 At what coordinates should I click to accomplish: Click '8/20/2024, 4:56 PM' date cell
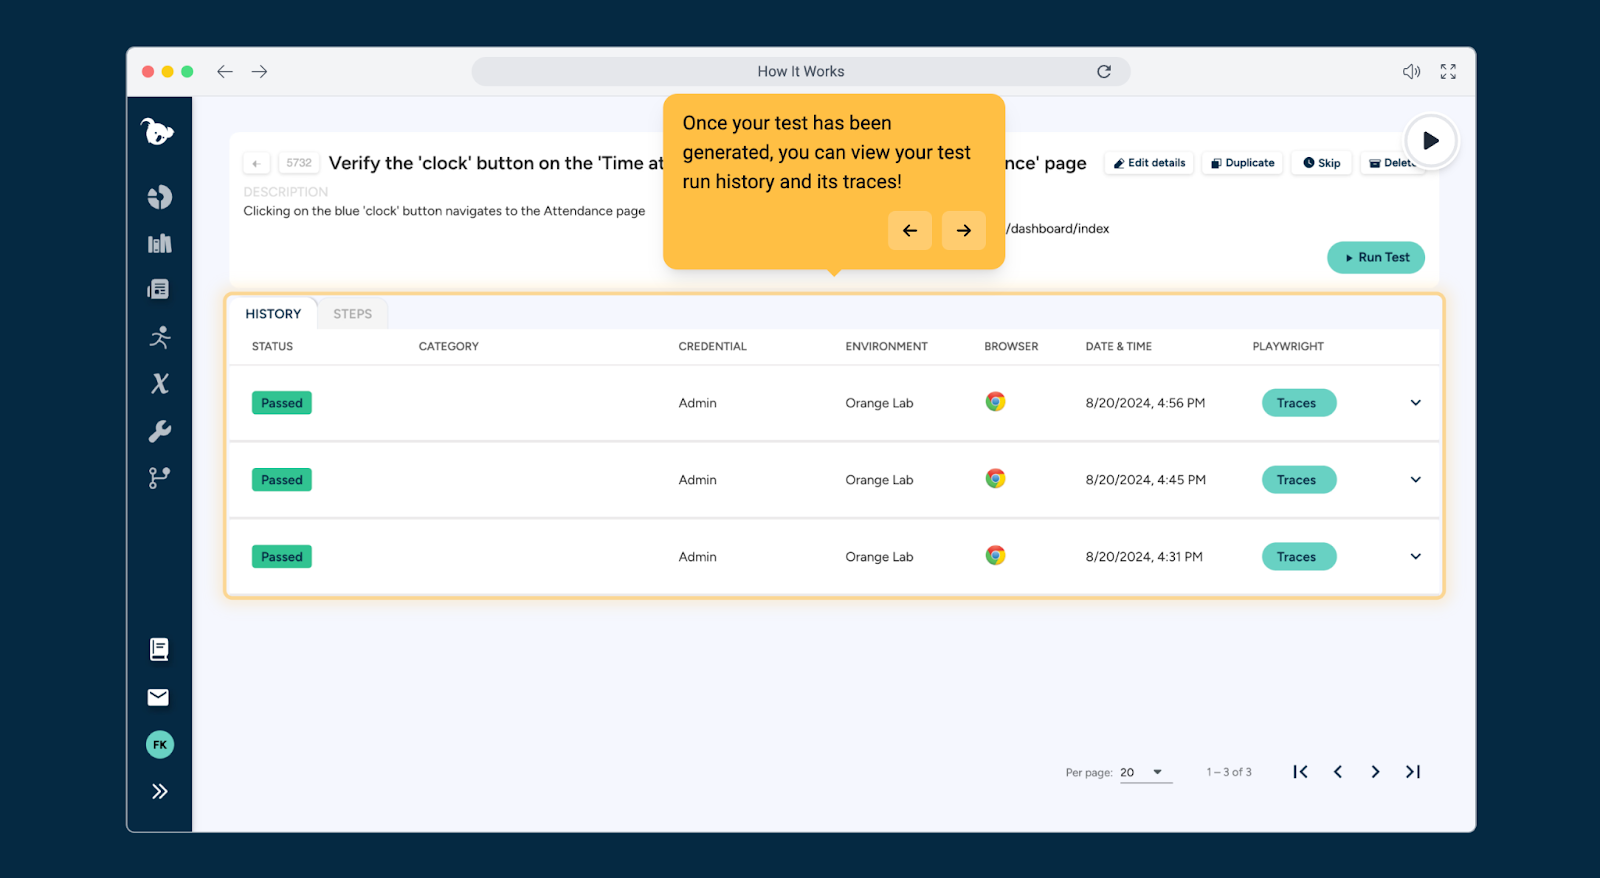[1145, 403]
